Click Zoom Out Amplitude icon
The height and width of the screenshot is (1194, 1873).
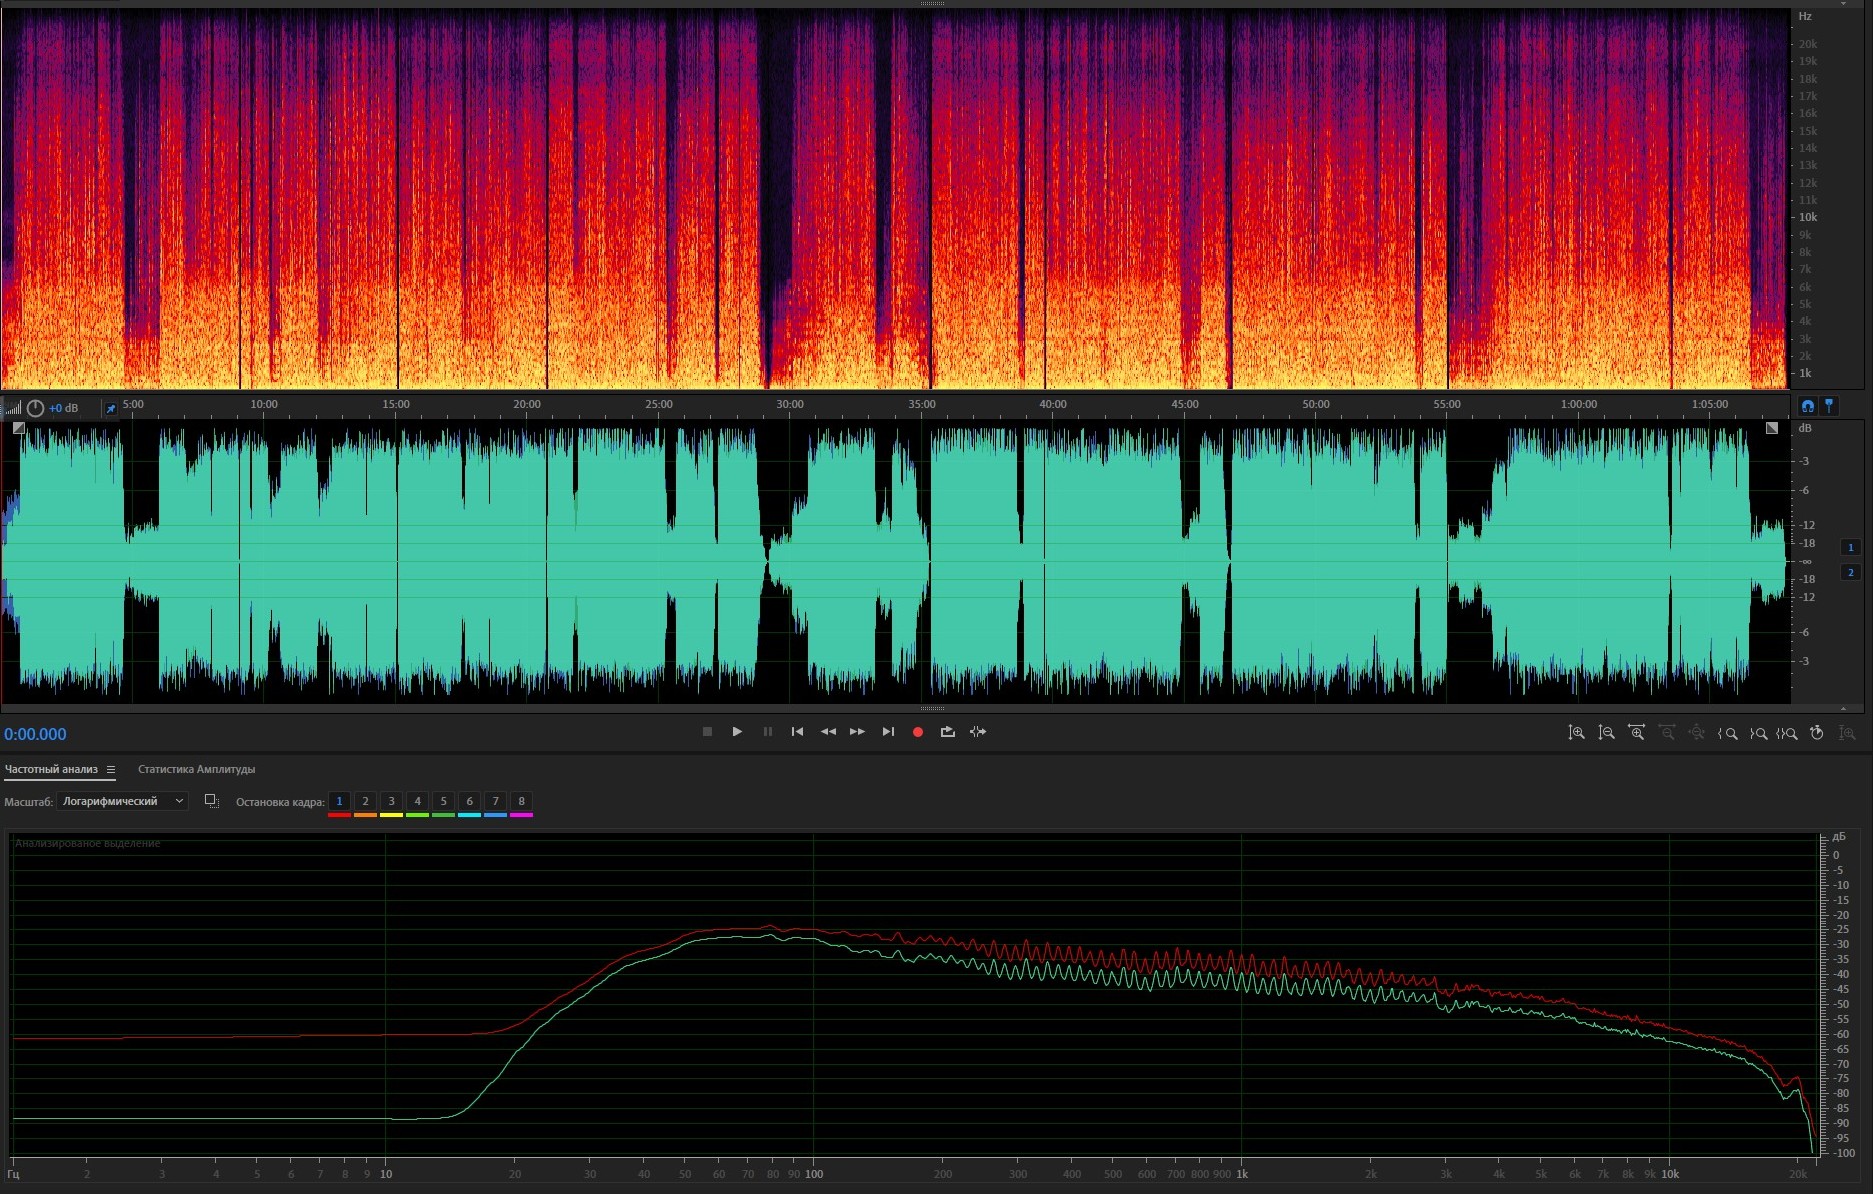pyautogui.click(x=1606, y=733)
